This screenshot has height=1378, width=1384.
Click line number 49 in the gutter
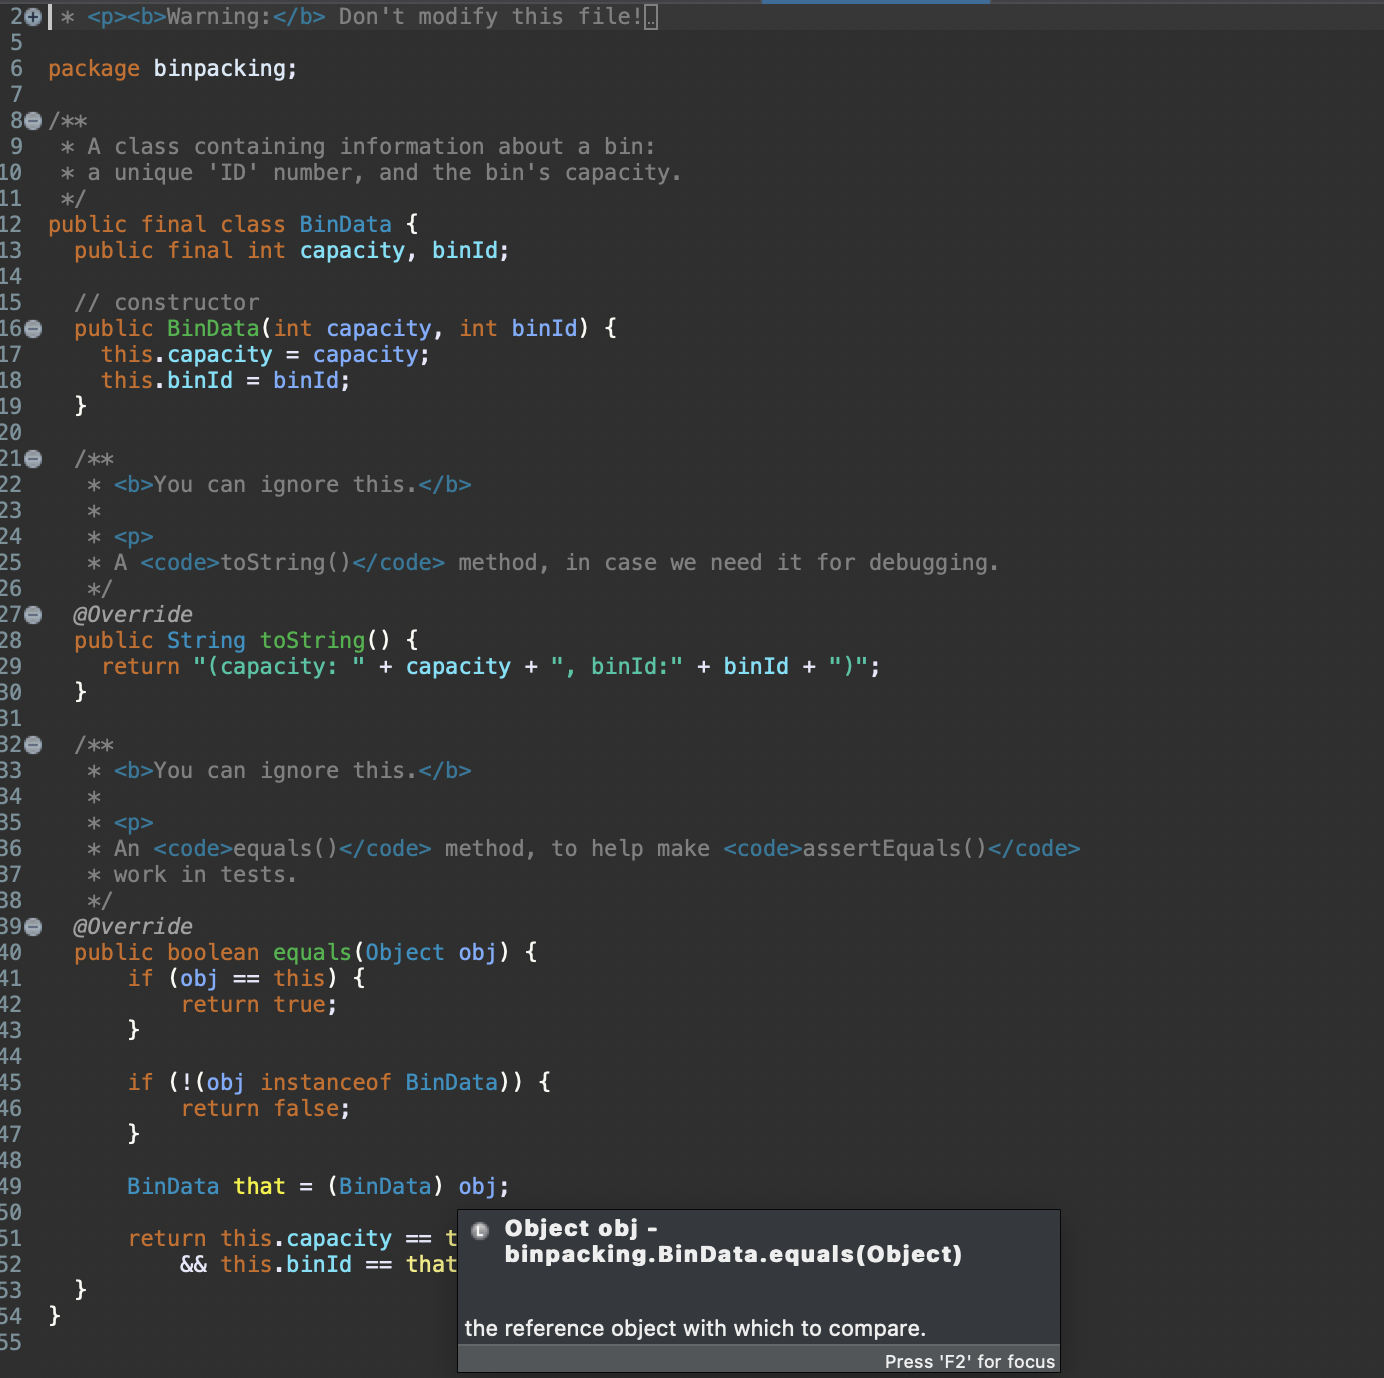pos(11,1186)
